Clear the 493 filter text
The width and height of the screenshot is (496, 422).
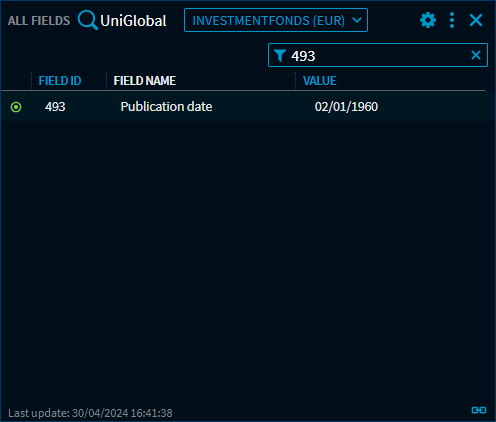[476, 55]
